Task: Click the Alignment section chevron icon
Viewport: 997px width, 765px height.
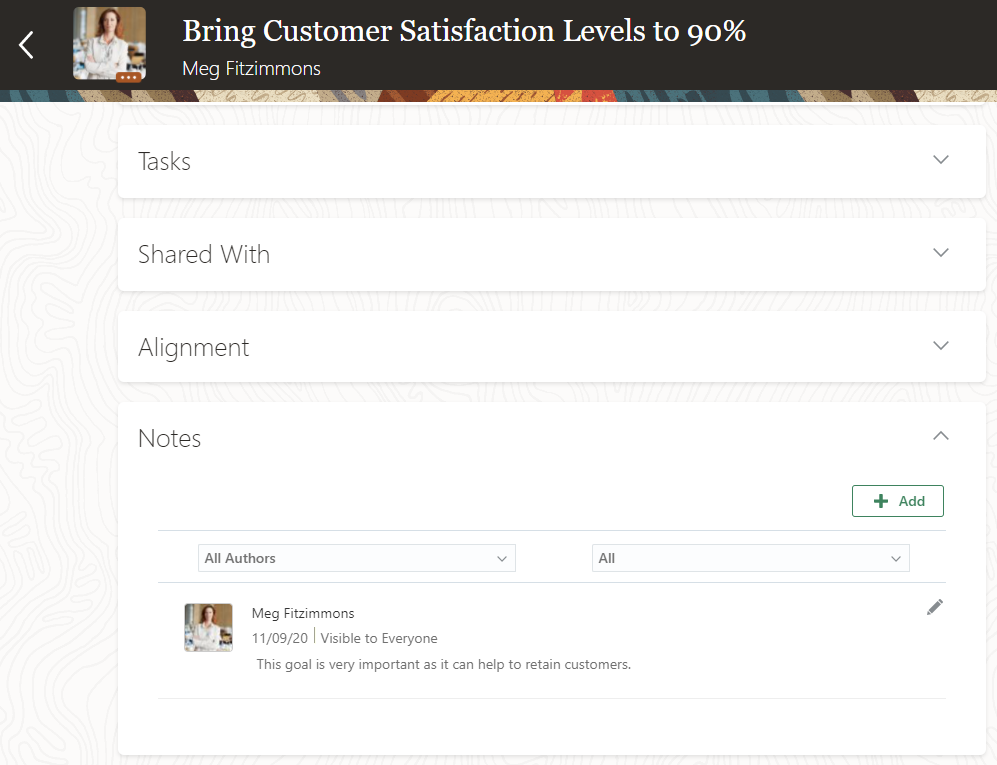Action: tap(941, 345)
